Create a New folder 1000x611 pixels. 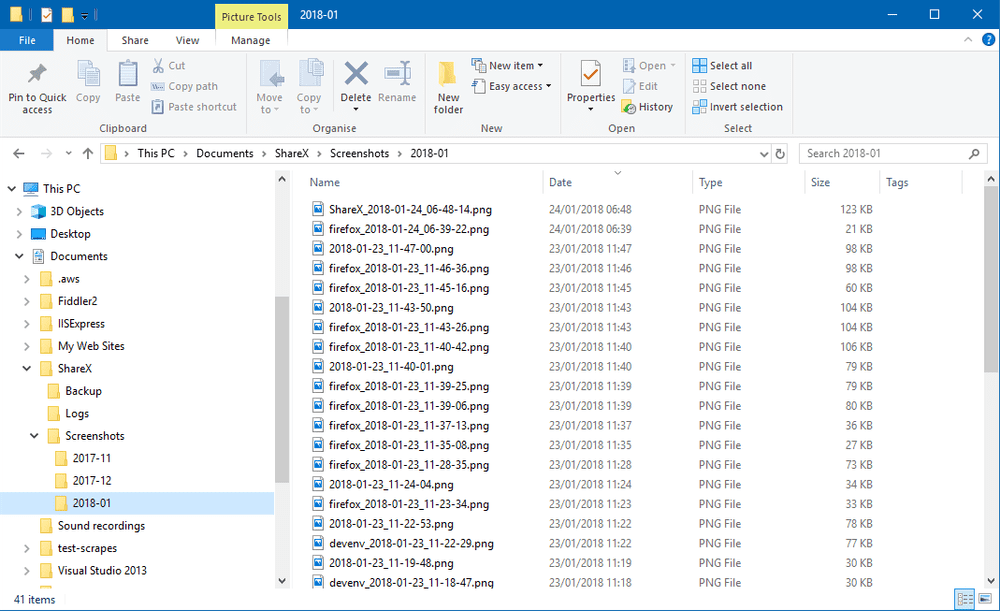448,87
